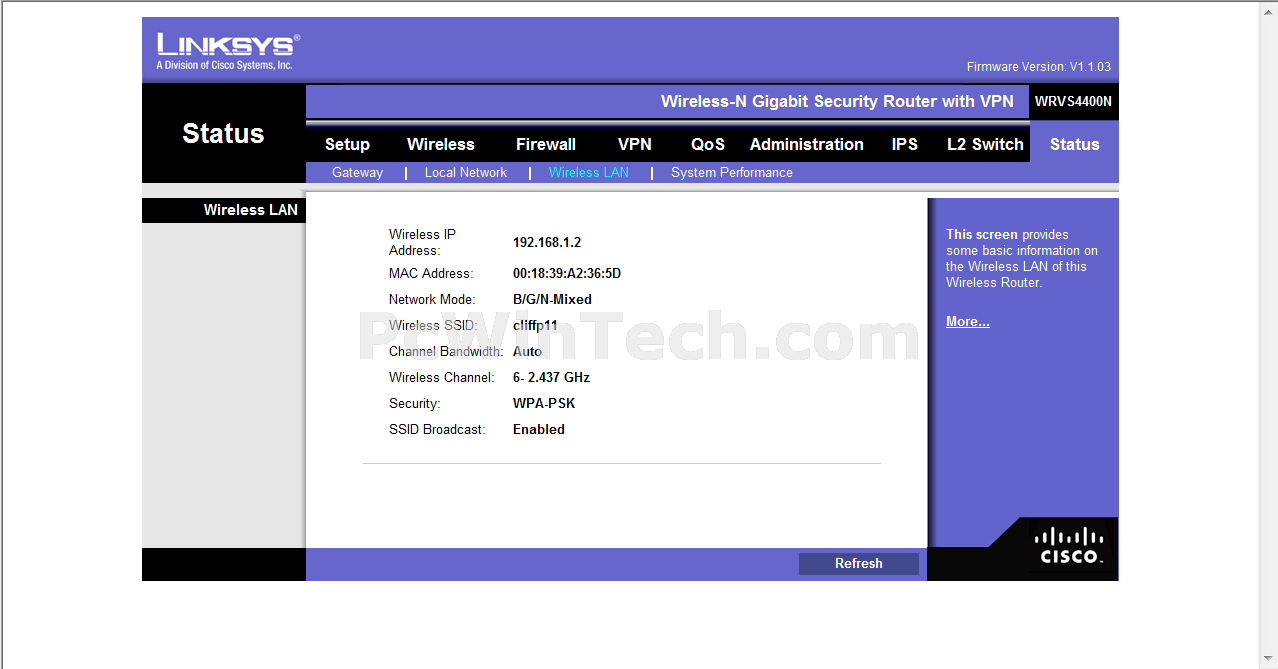Open the QoS tab
Viewport: 1278px width, 669px height.
[708, 144]
